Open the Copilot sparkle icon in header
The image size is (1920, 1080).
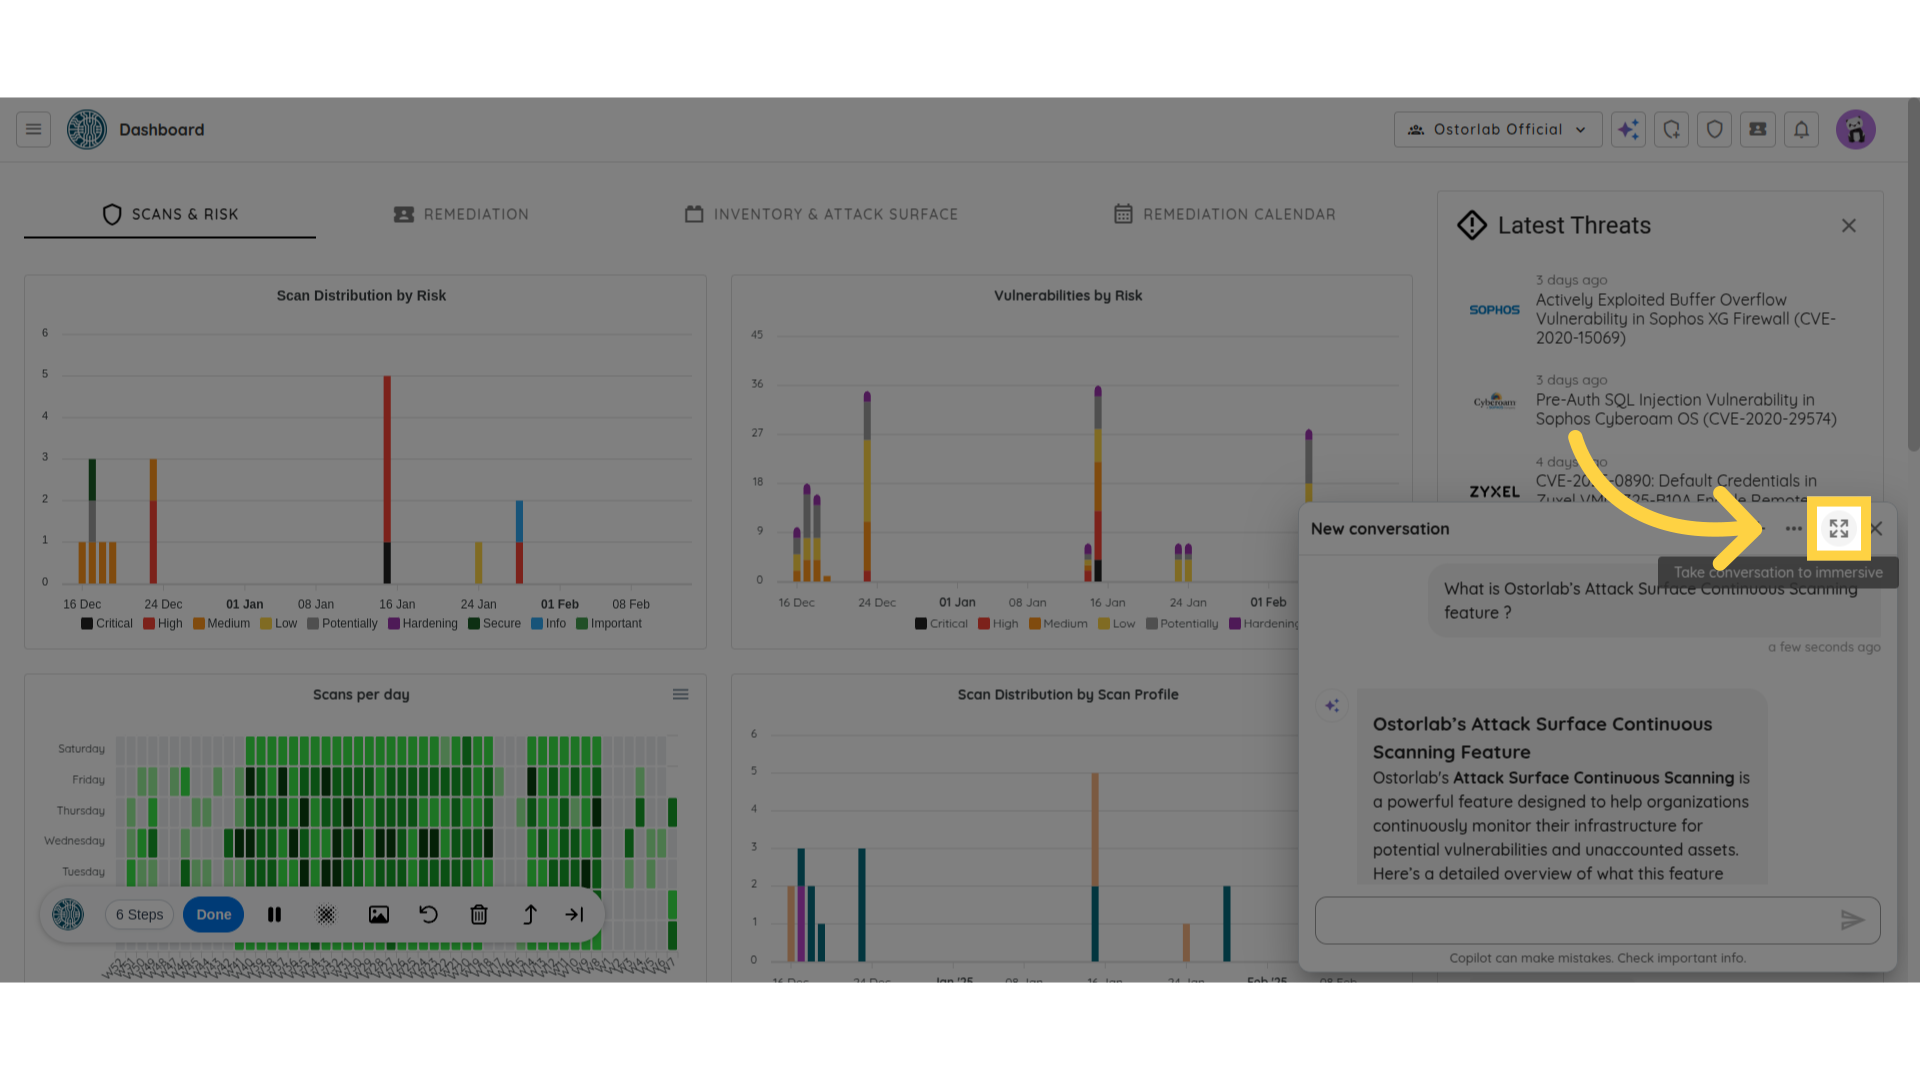1628,129
